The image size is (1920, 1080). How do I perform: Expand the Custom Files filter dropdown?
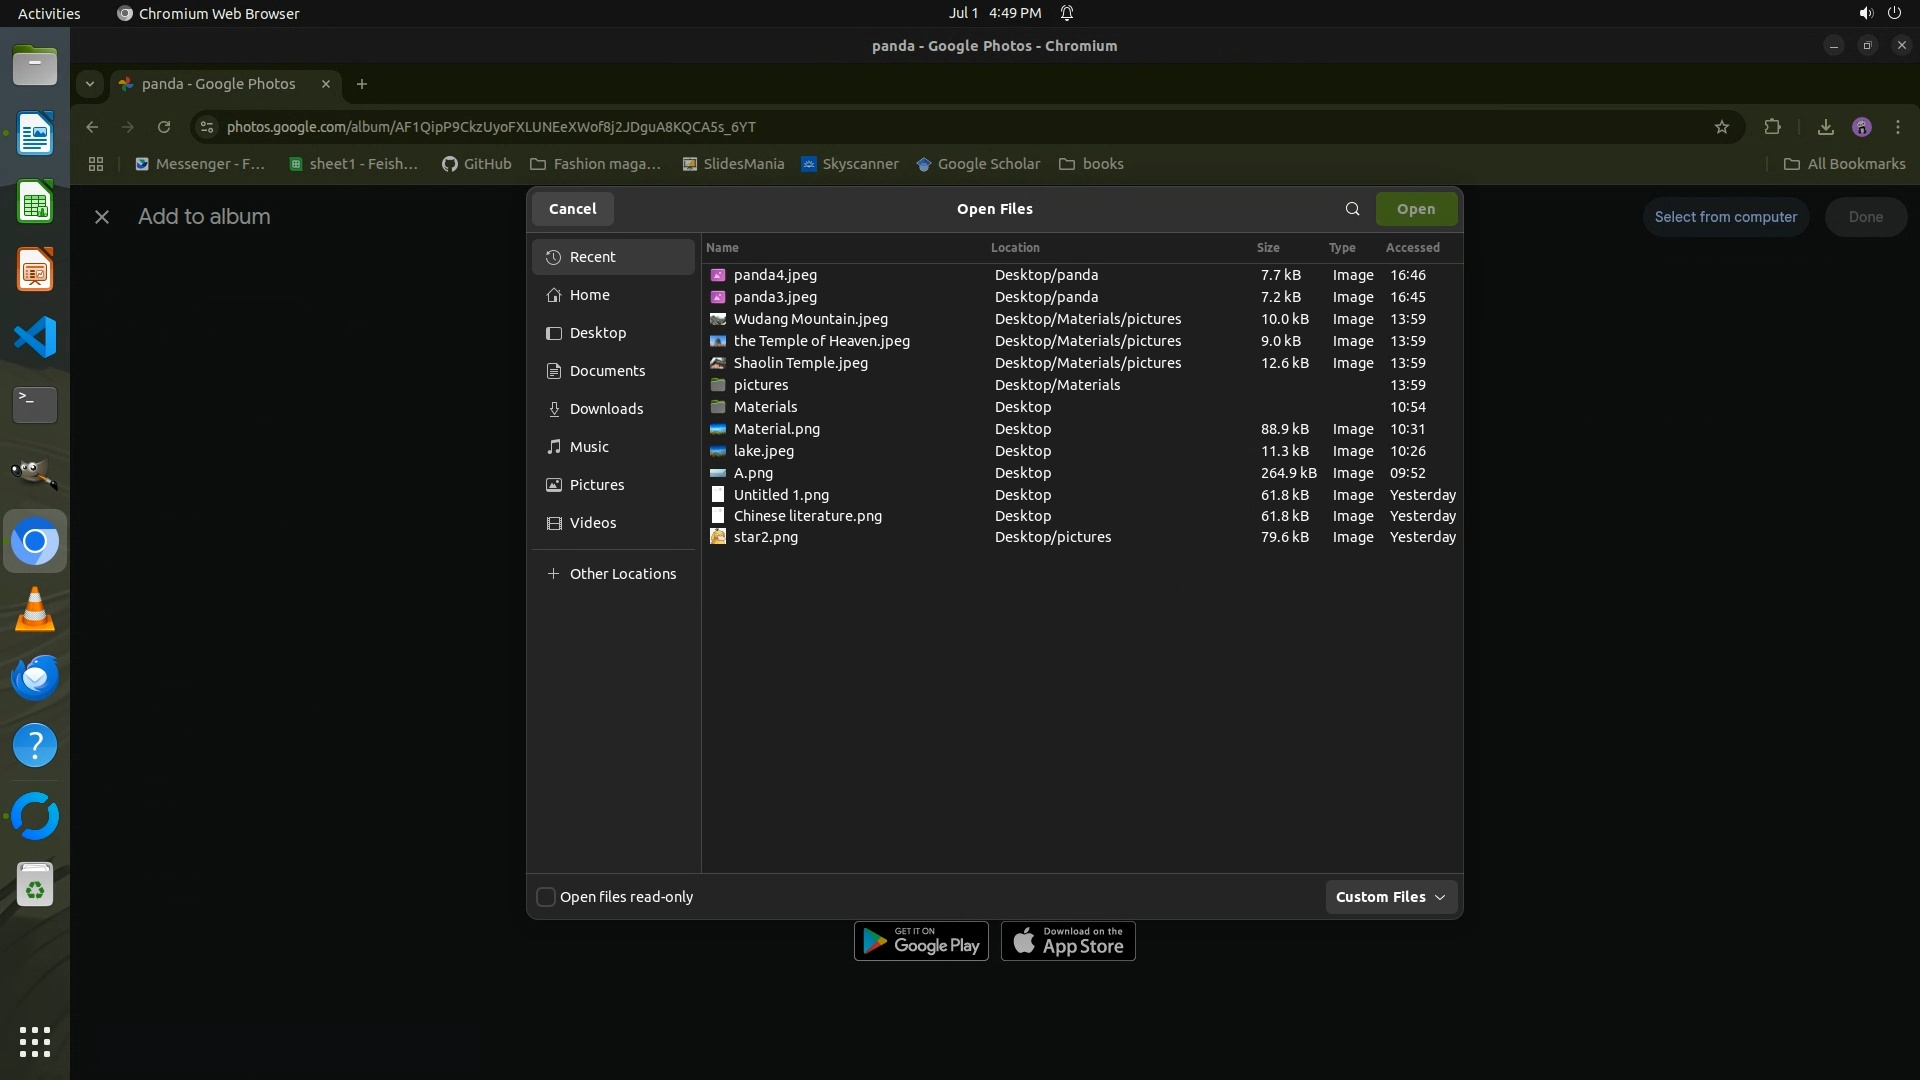coord(1390,897)
